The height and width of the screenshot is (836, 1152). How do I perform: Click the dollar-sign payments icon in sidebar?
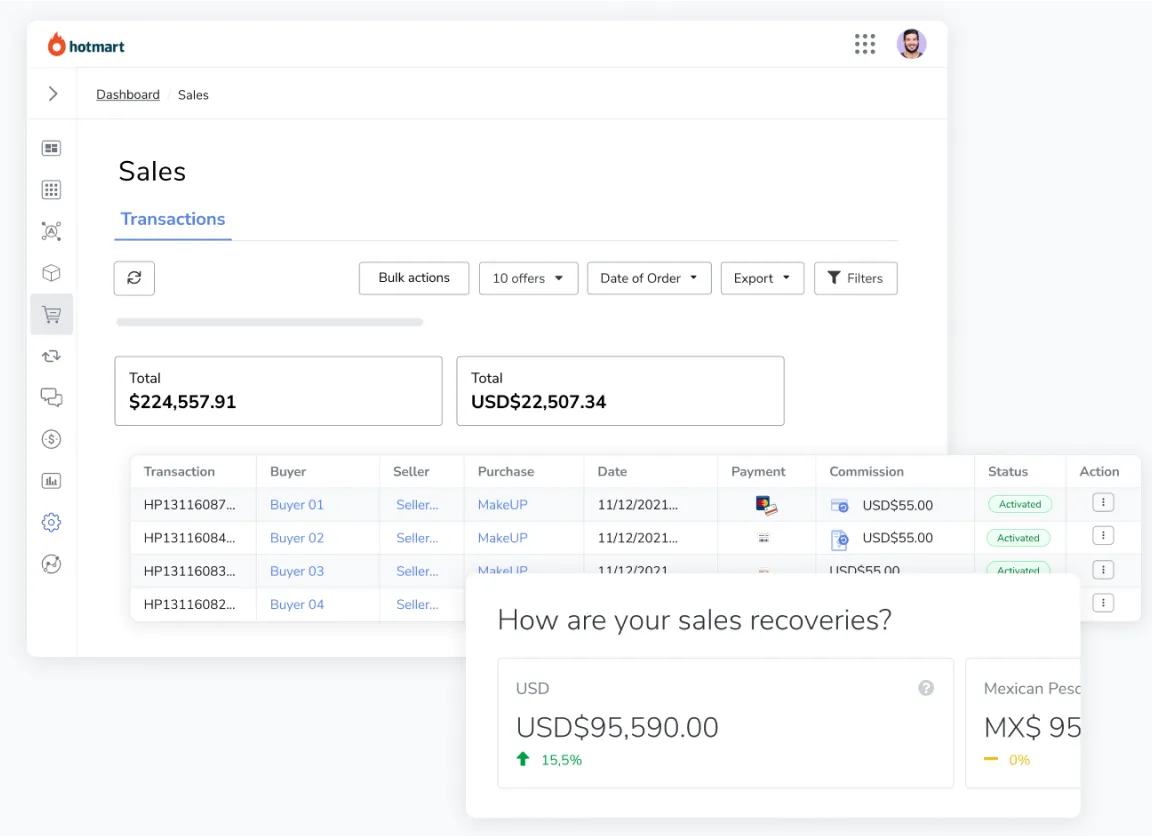[x=51, y=438]
